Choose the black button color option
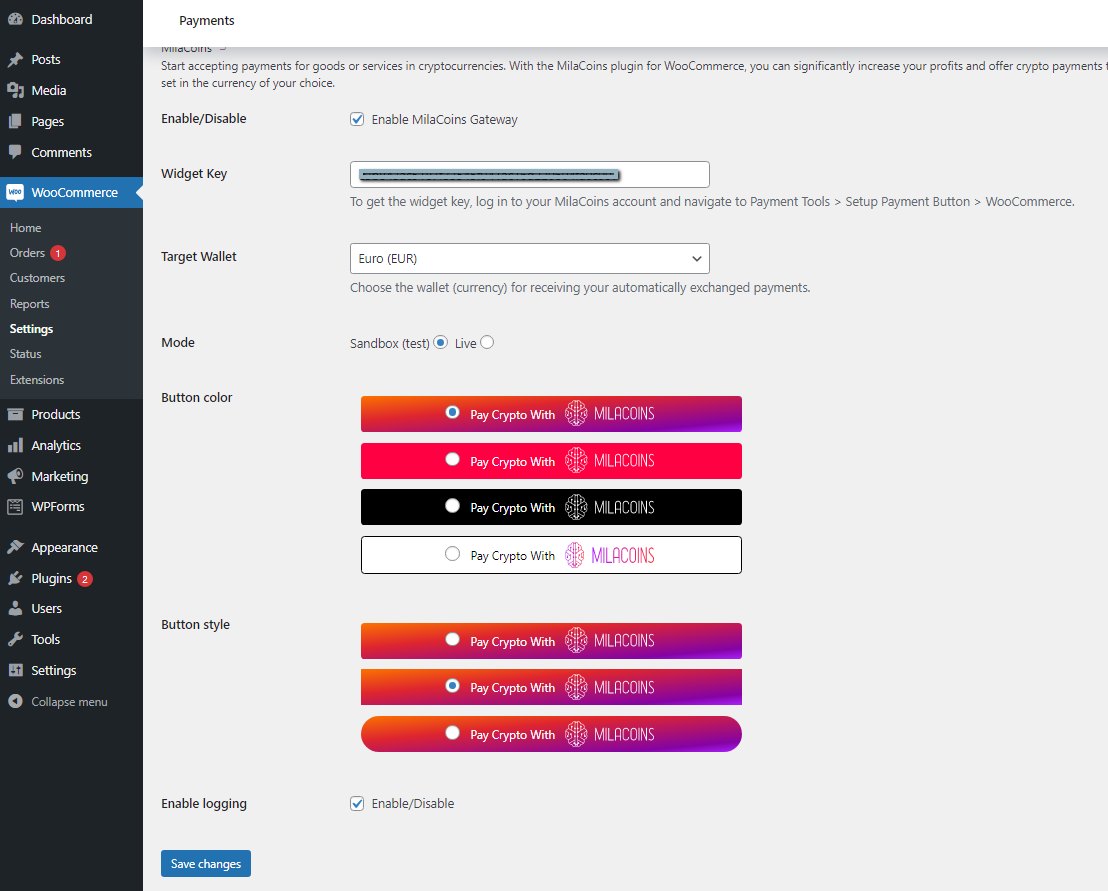This screenshot has height=891, width=1108. coord(452,506)
